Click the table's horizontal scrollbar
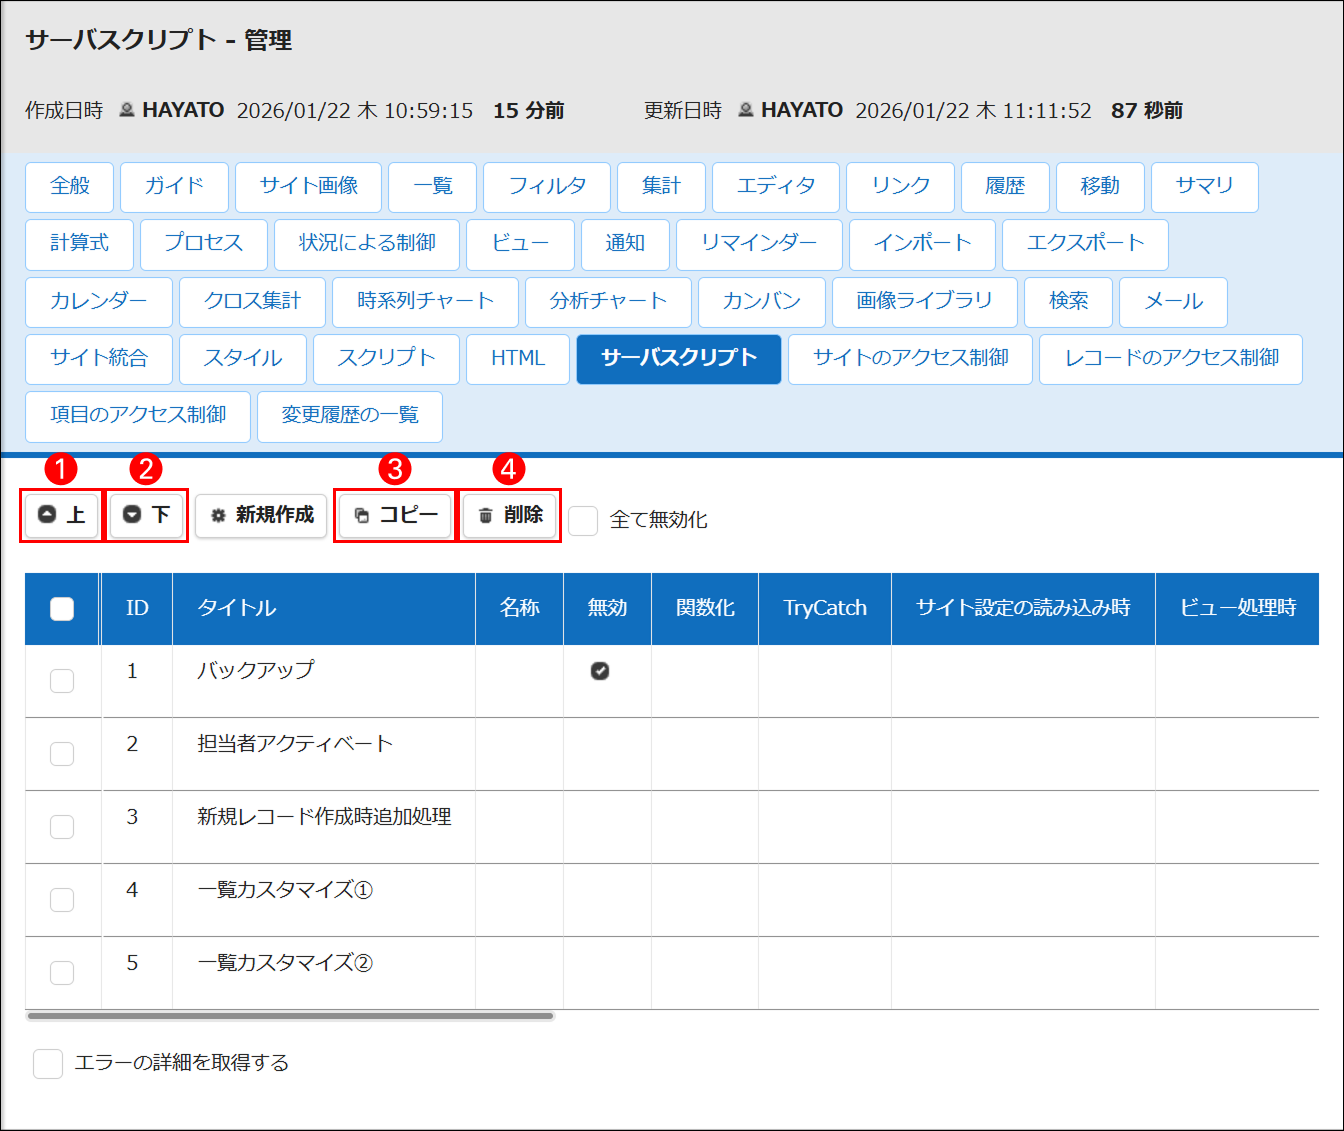The image size is (1344, 1131). click(x=290, y=1016)
